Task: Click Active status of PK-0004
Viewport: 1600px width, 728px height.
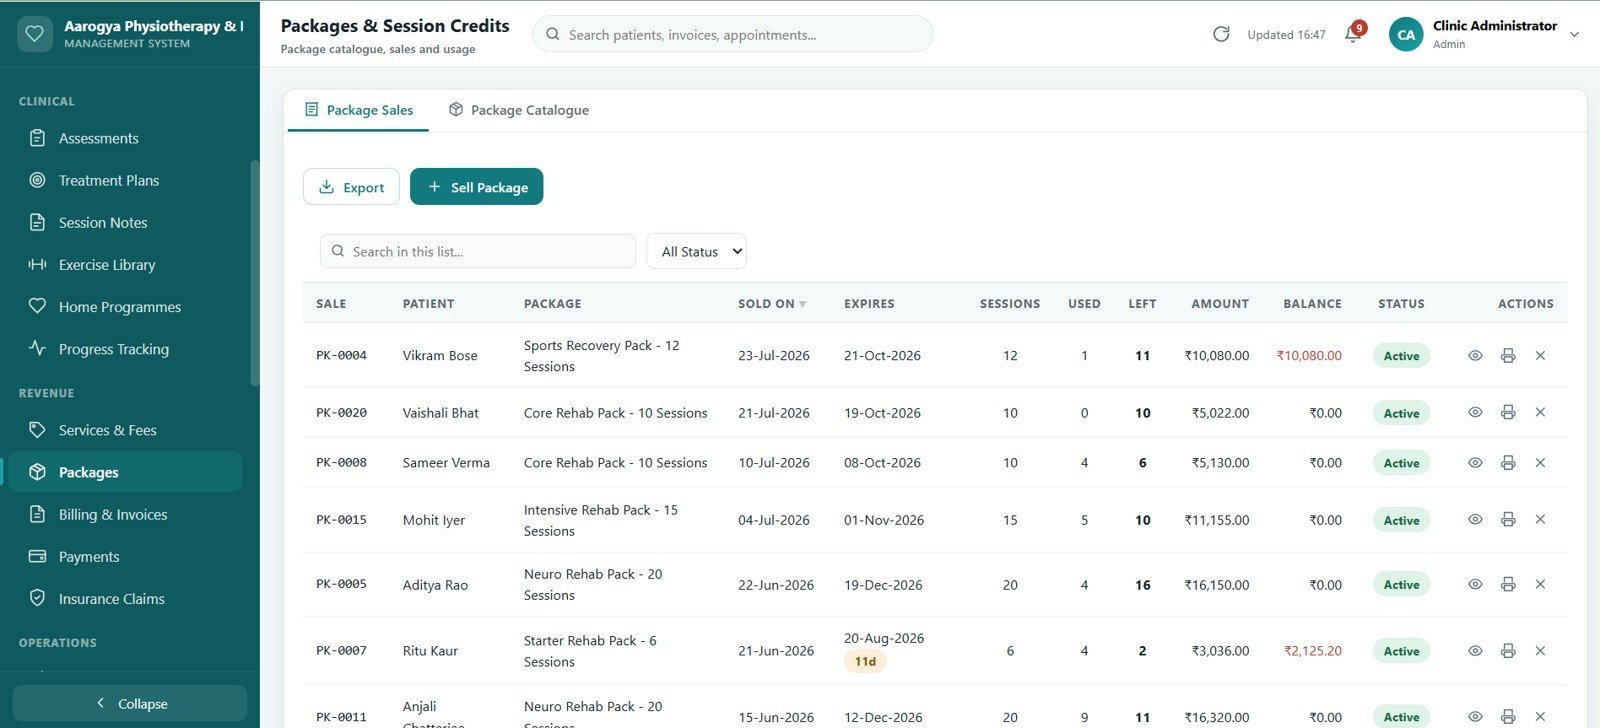Action: tap(1401, 356)
